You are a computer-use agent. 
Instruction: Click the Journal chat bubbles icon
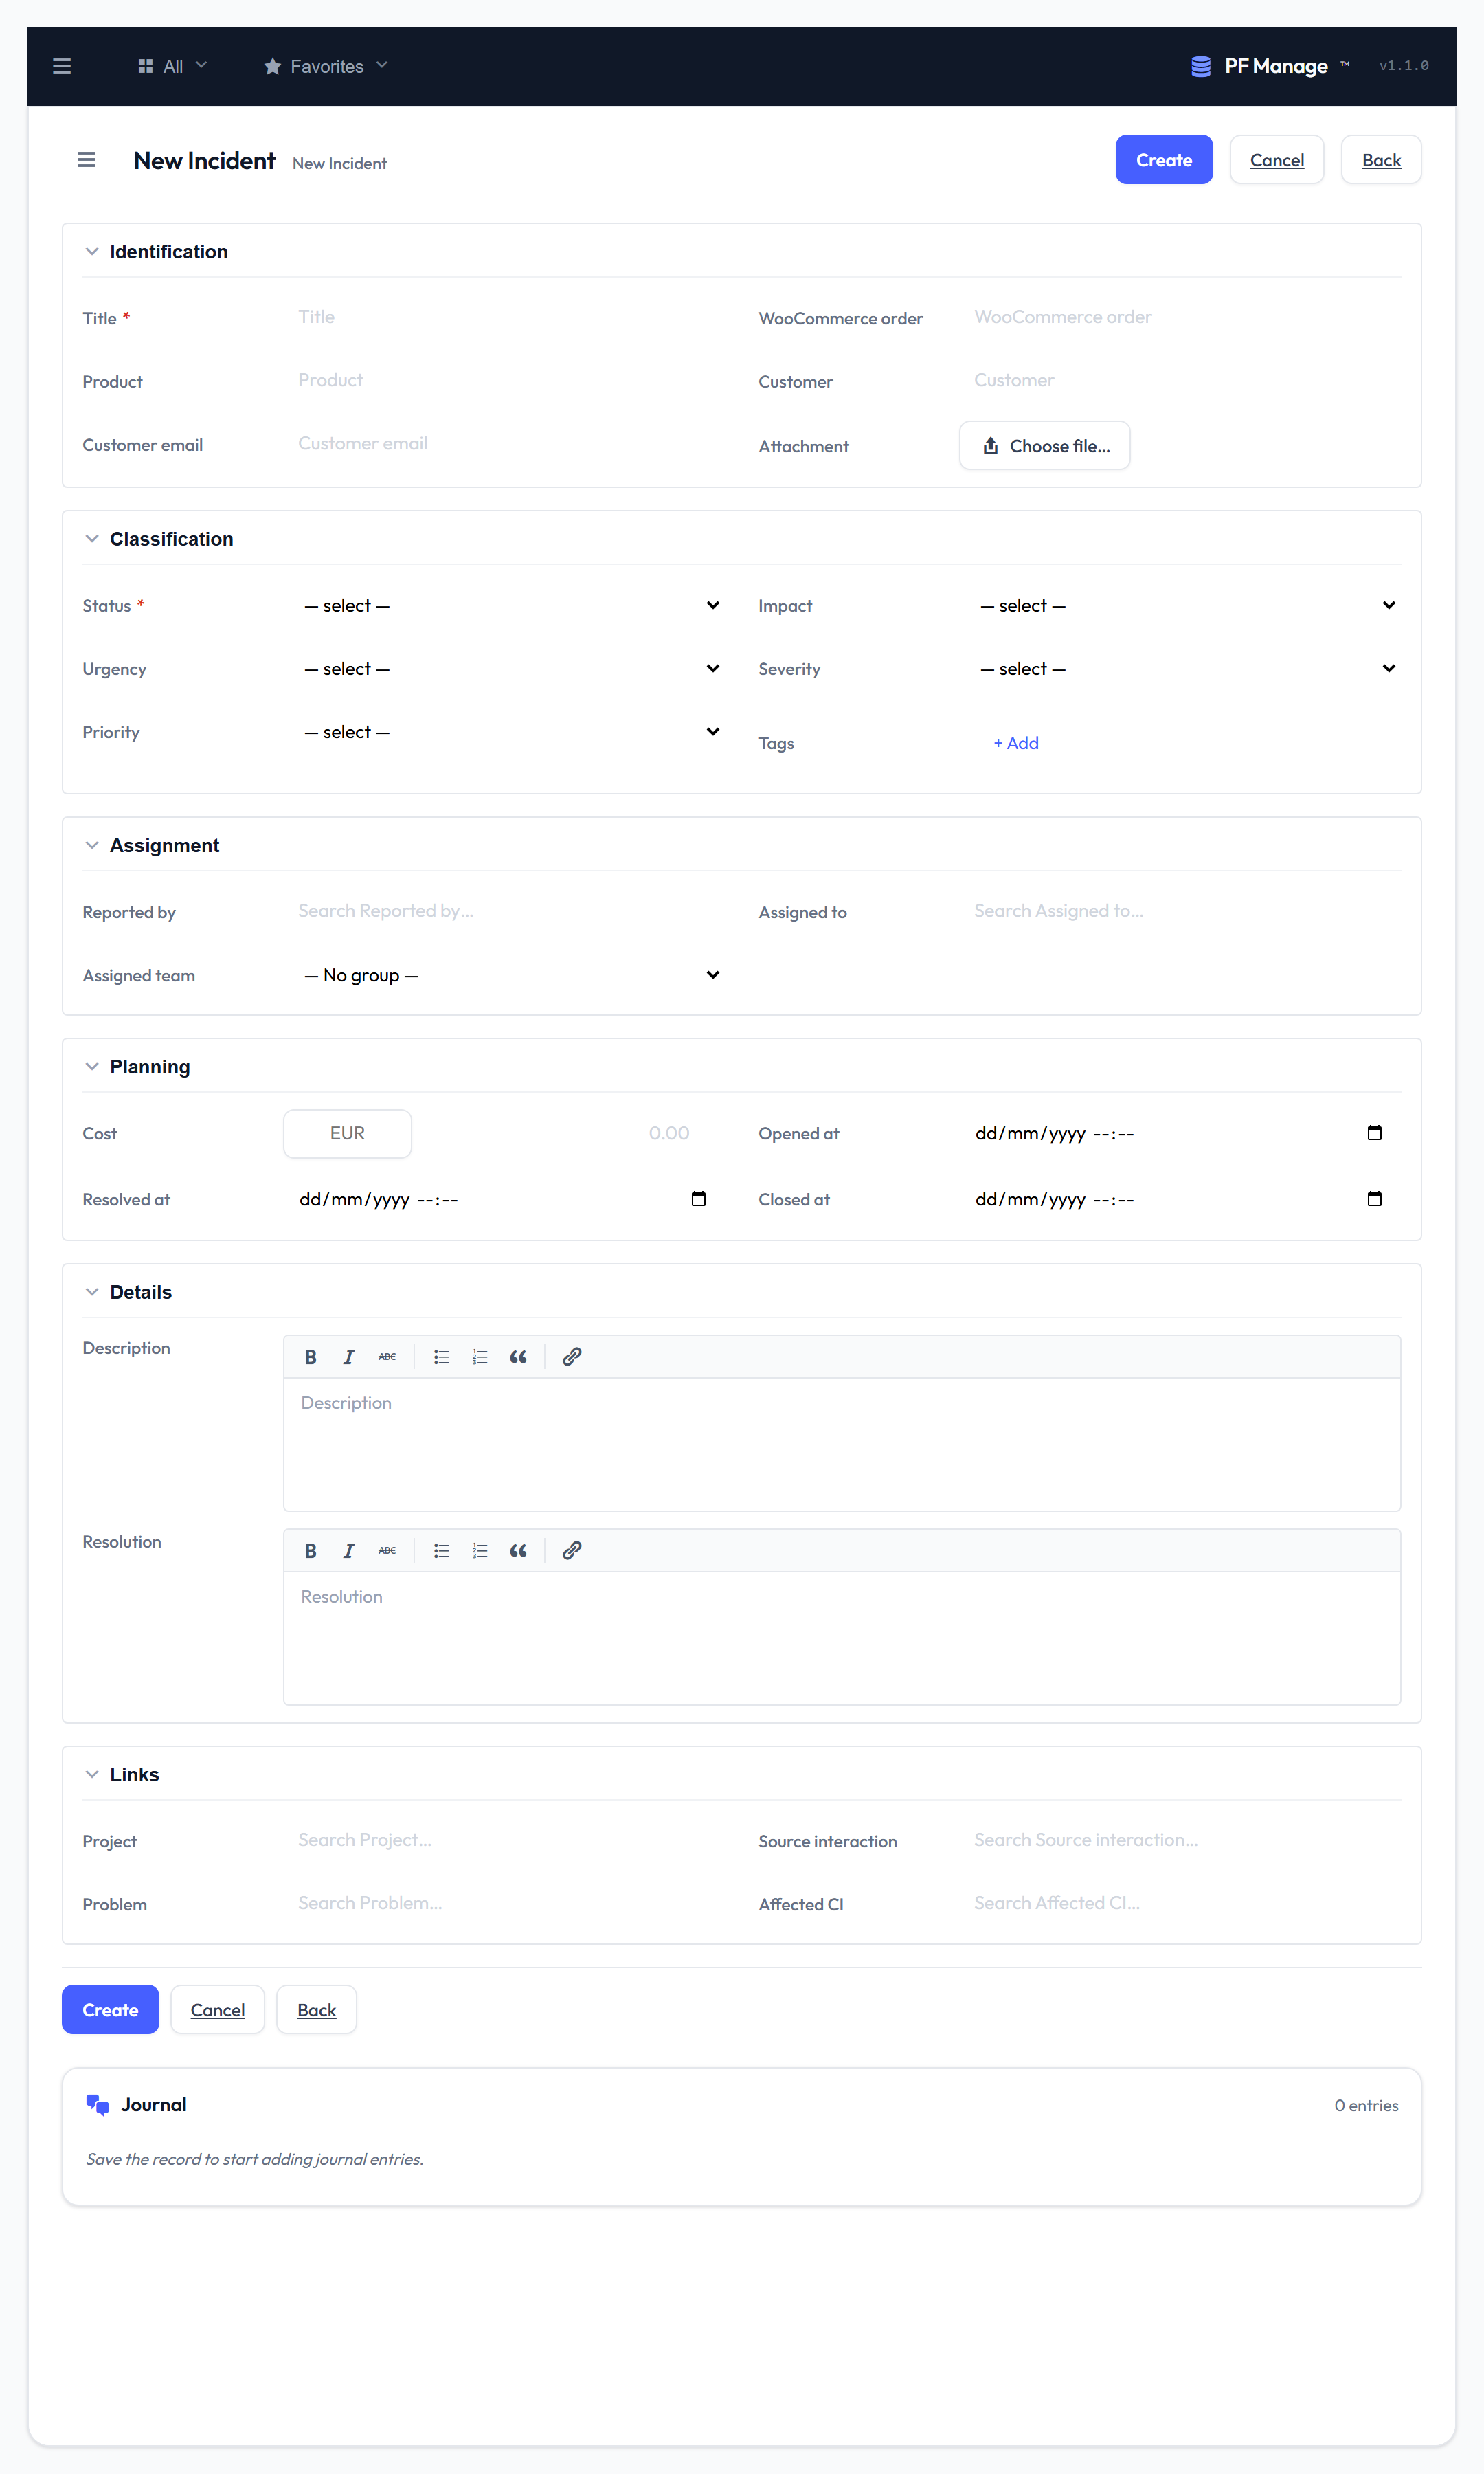[97, 2104]
